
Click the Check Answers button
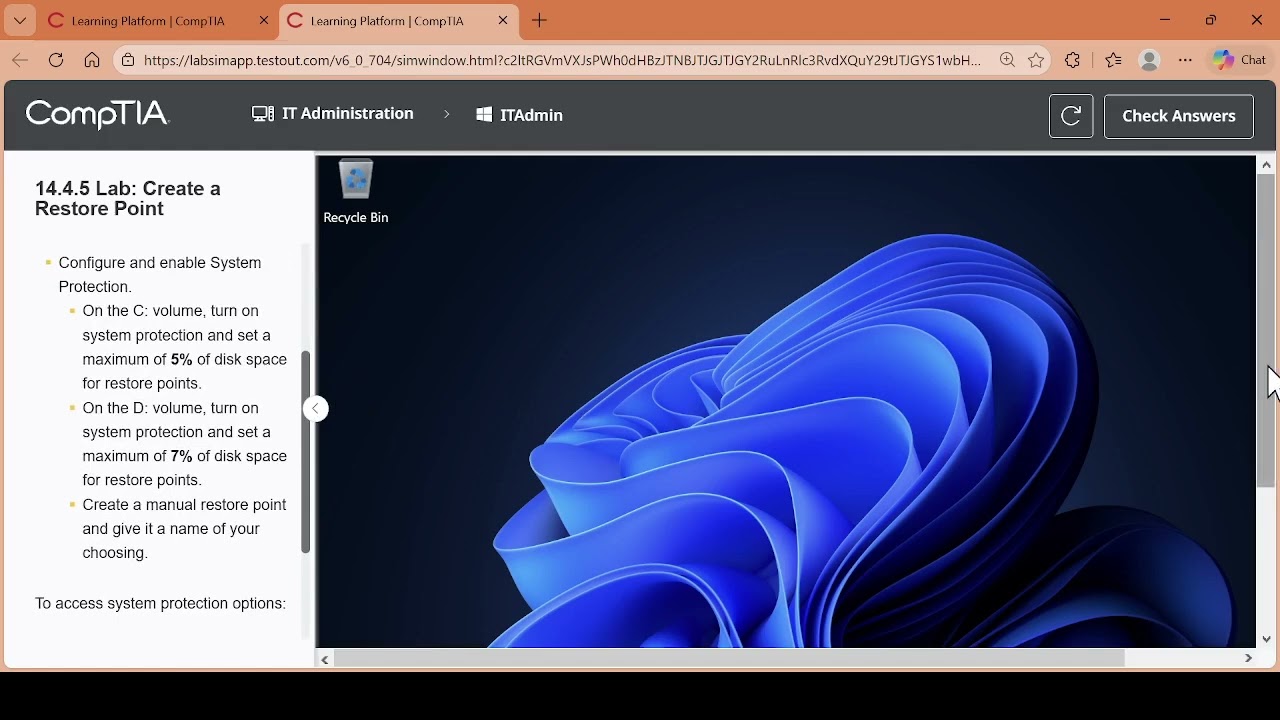(x=1179, y=116)
